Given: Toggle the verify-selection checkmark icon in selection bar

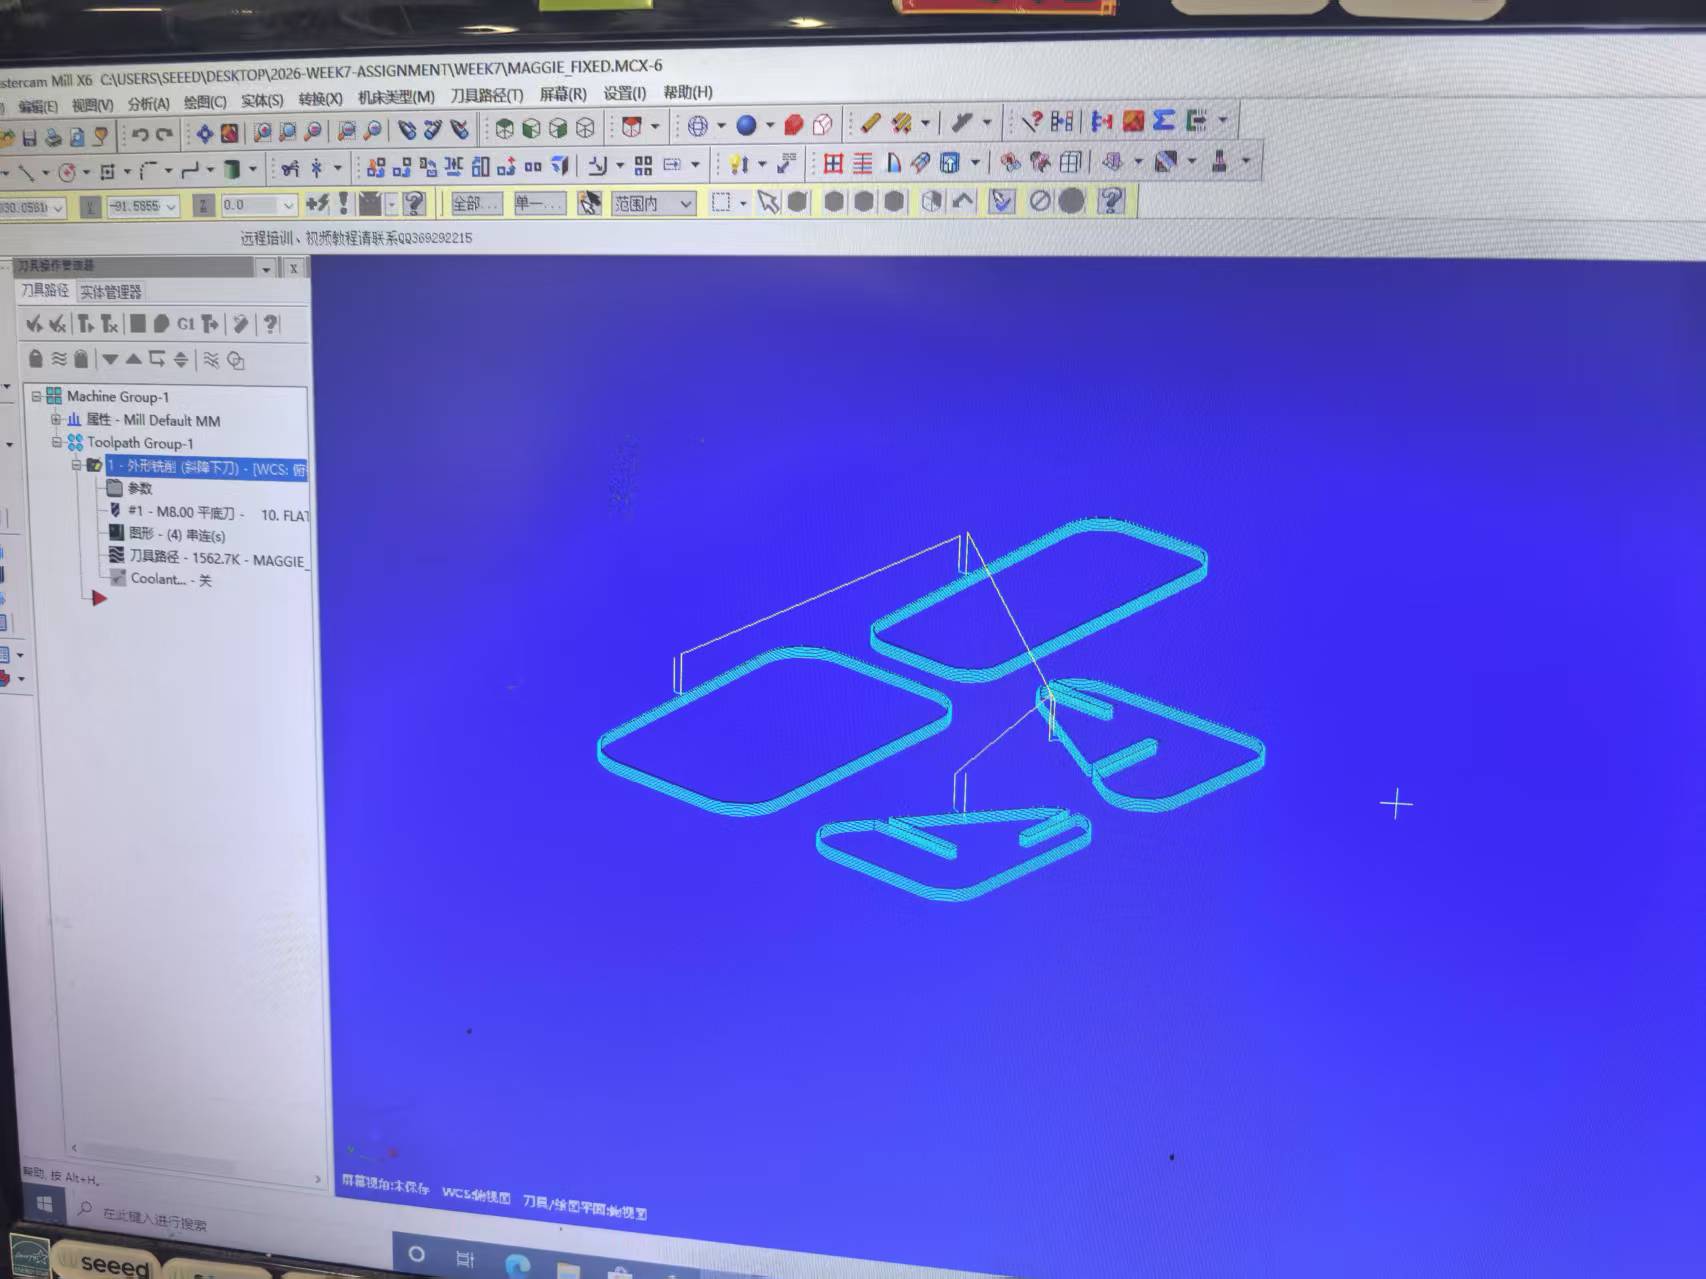Looking at the screenshot, I should click(x=1001, y=201).
